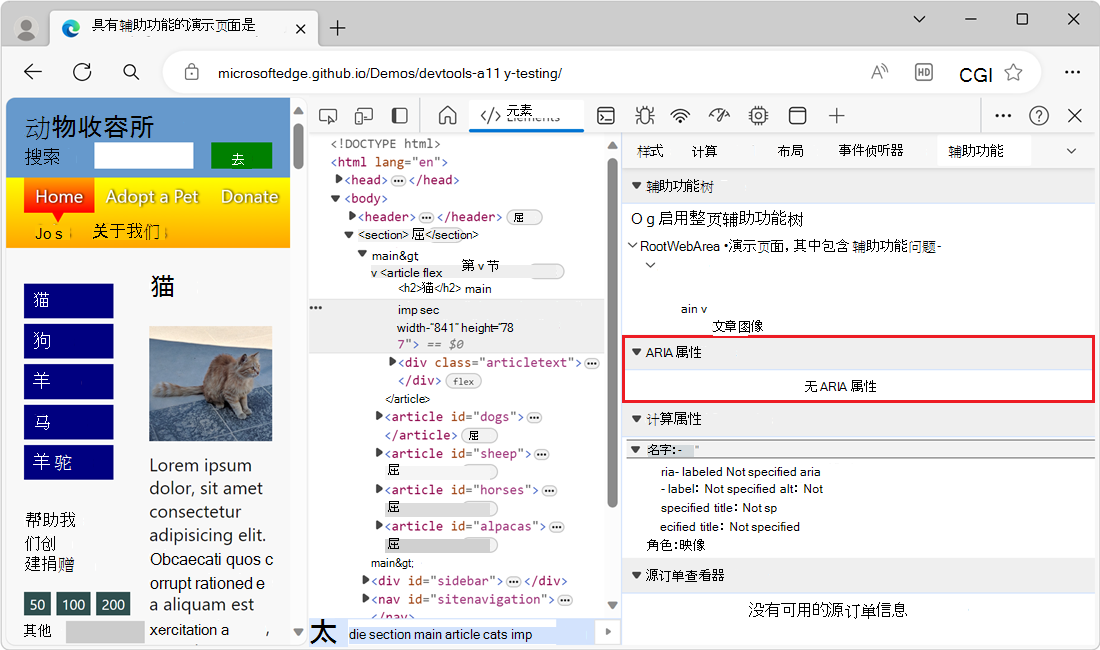Switch to the 事件侦听器 tab

[x=871, y=150]
